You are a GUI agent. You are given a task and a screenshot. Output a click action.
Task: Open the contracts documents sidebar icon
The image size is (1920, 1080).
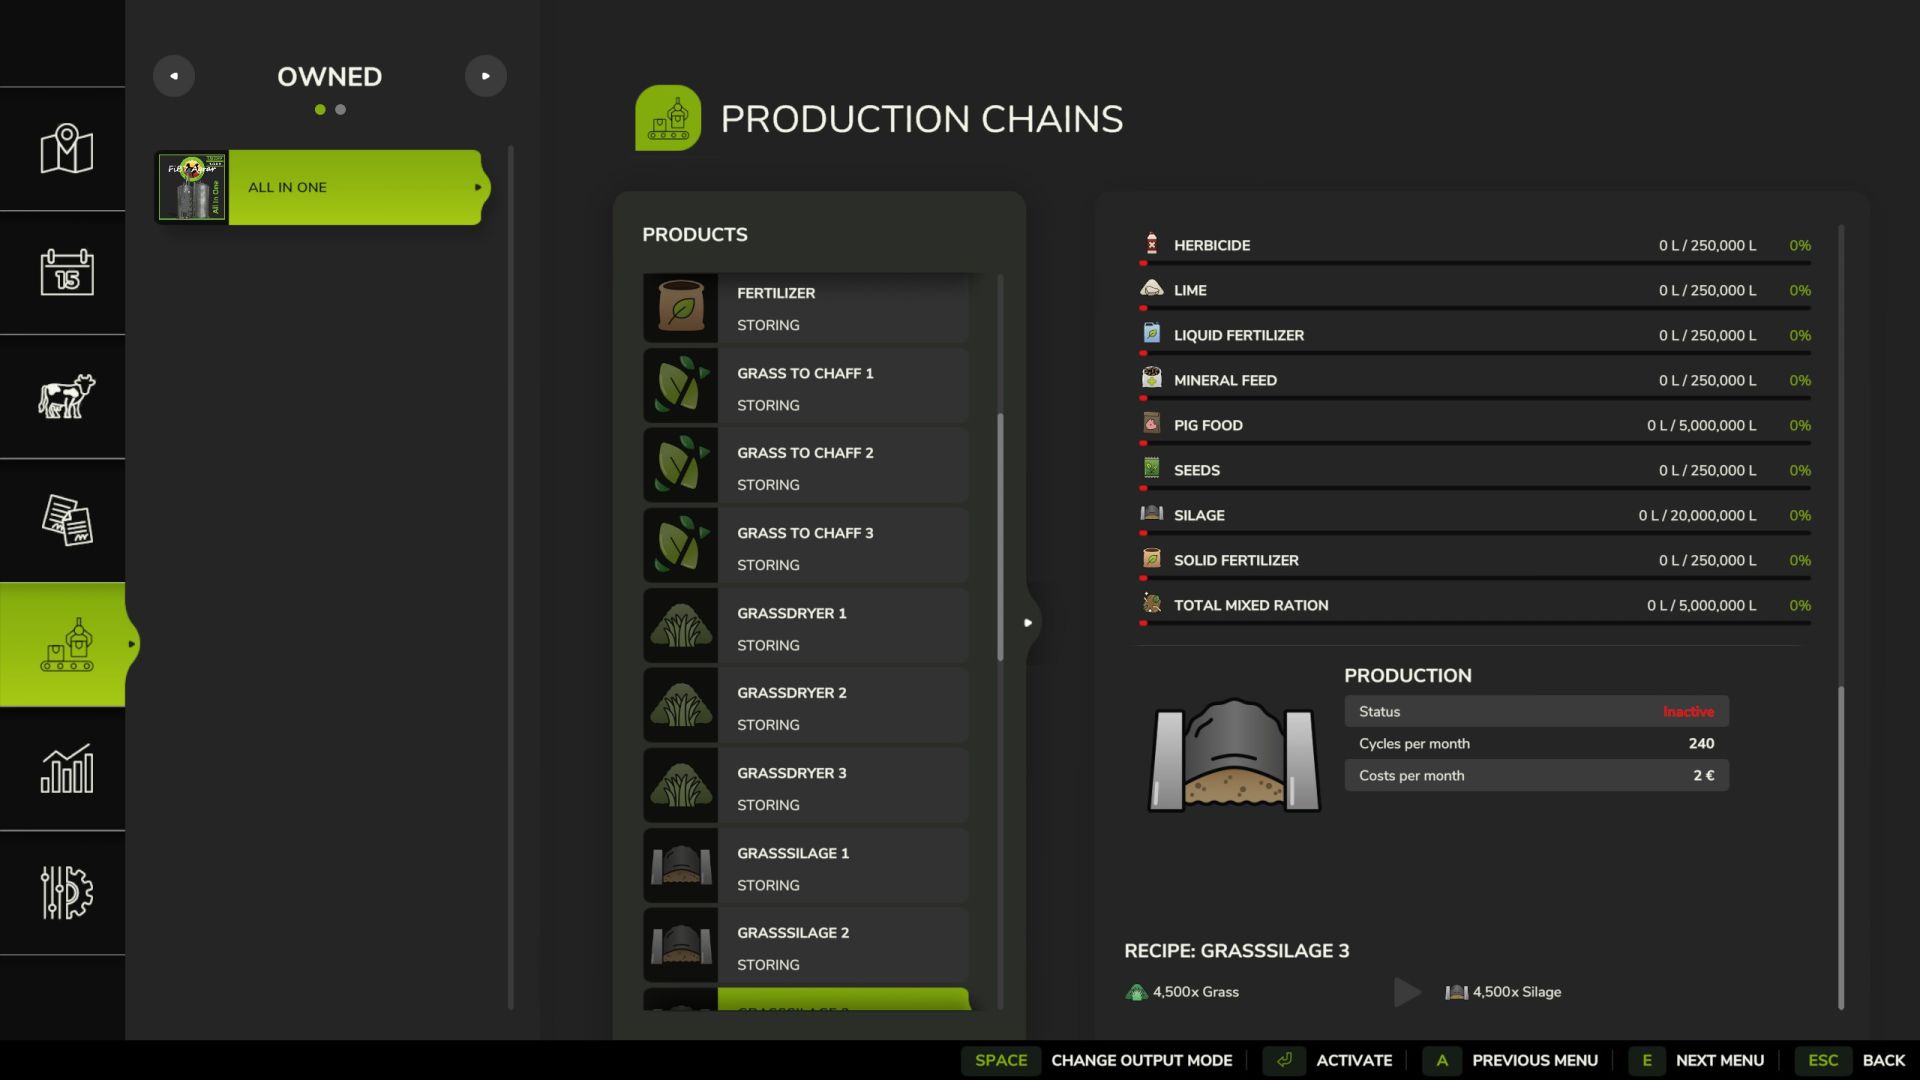point(66,520)
